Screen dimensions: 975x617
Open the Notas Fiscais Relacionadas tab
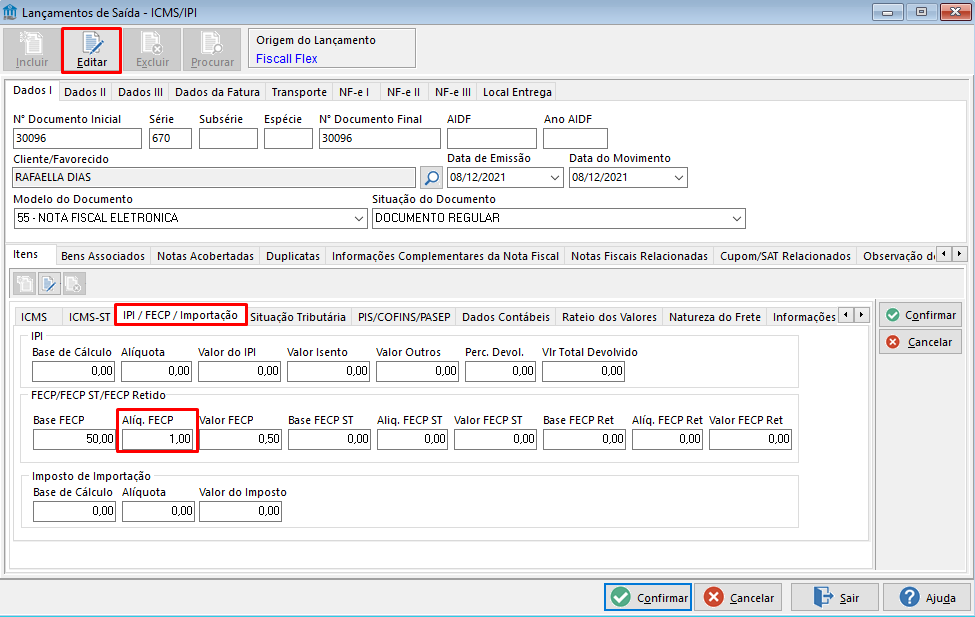pyautogui.click(x=639, y=256)
